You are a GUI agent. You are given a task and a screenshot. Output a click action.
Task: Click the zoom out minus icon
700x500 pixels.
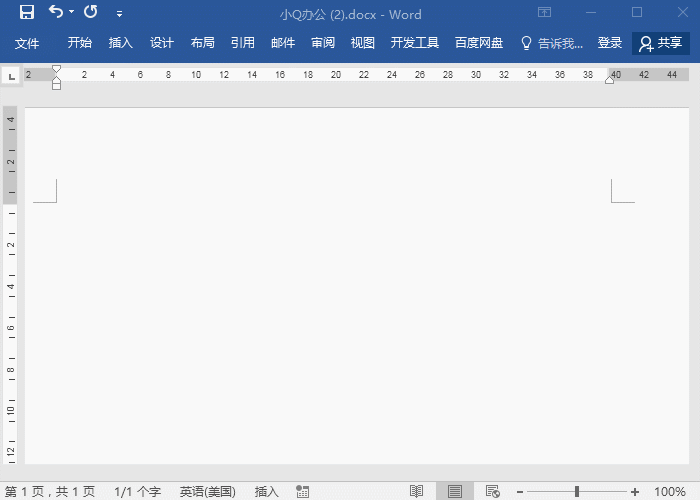point(519,491)
